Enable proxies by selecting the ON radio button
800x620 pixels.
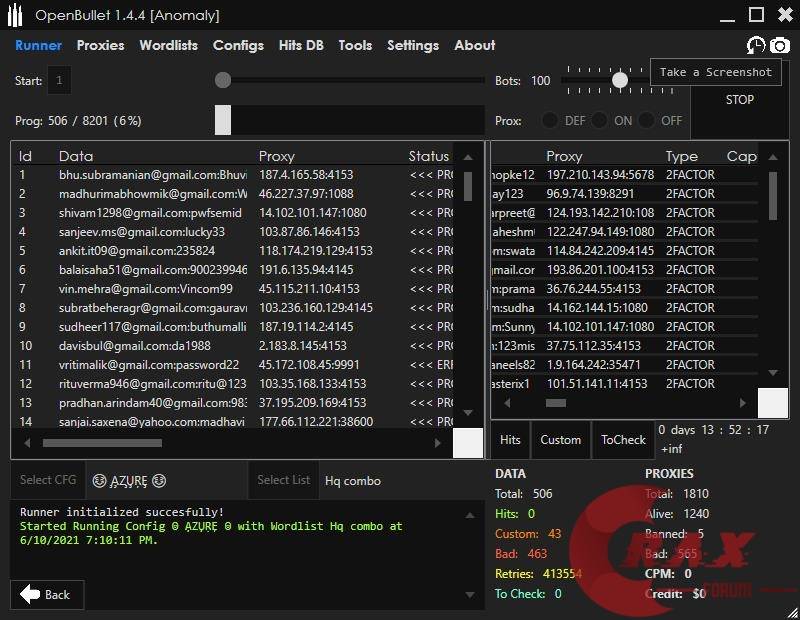[x=601, y=119]
